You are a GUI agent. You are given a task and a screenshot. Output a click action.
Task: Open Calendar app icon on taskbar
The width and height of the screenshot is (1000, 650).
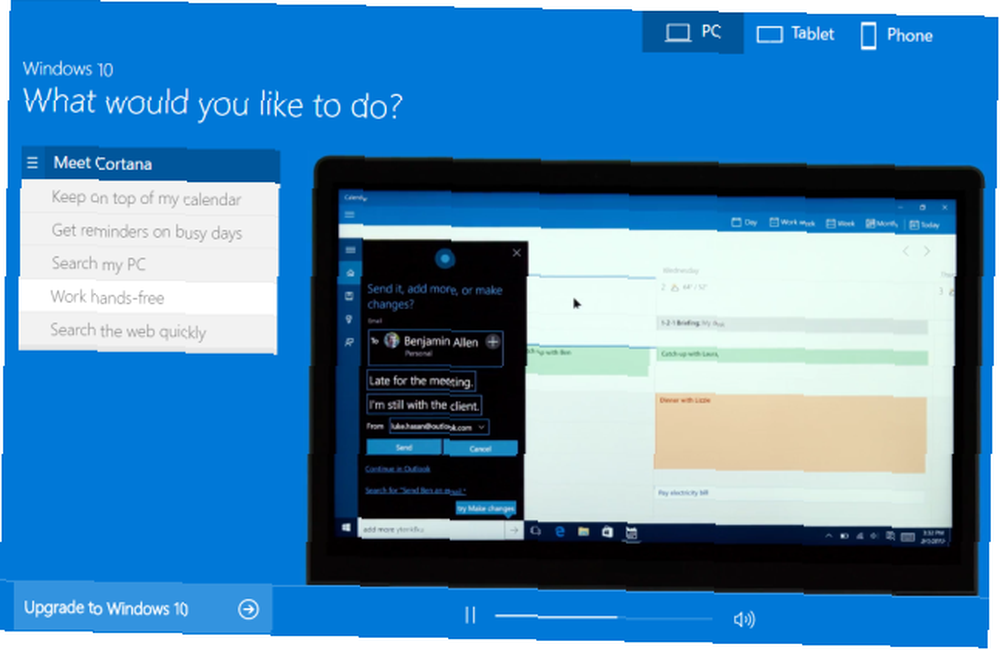(x=631, y=533)
